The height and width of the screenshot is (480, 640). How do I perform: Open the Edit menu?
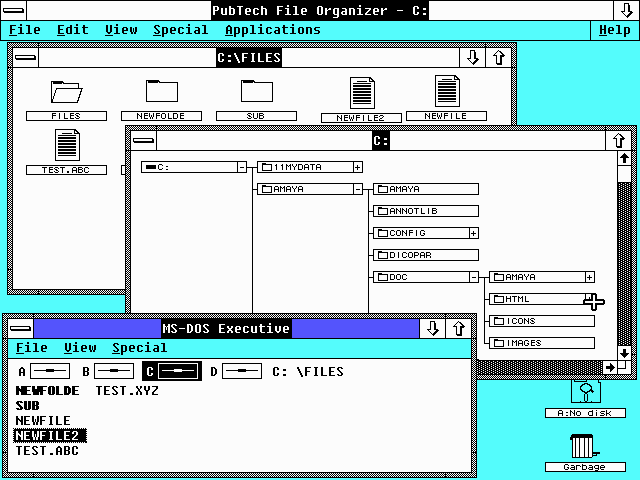[x=73, y=30]
